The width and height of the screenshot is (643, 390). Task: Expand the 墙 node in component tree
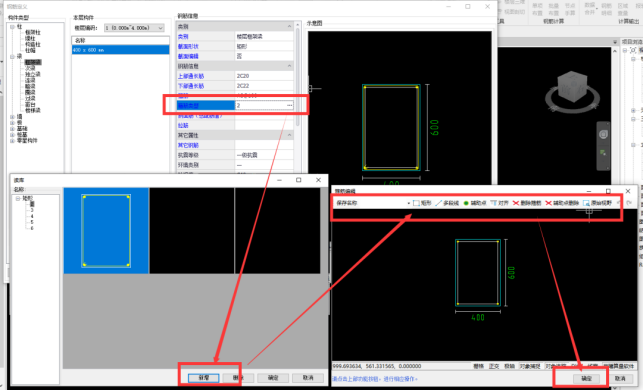click(x=12, y=117)
